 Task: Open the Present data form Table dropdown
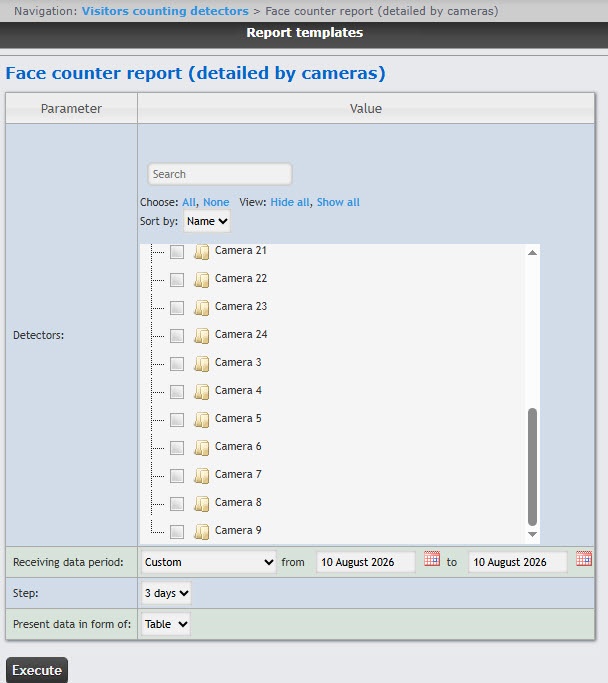(x=166, y=624)
